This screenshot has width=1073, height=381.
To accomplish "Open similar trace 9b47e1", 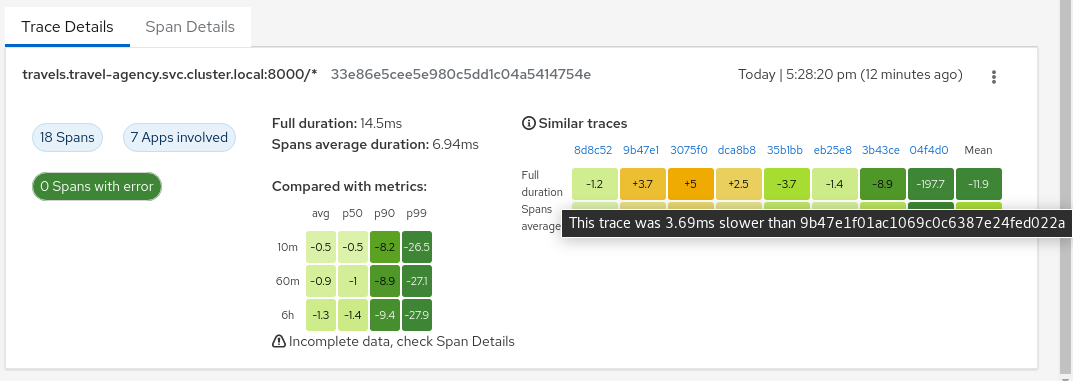I will pyautogui.click(x=641, y=150).
